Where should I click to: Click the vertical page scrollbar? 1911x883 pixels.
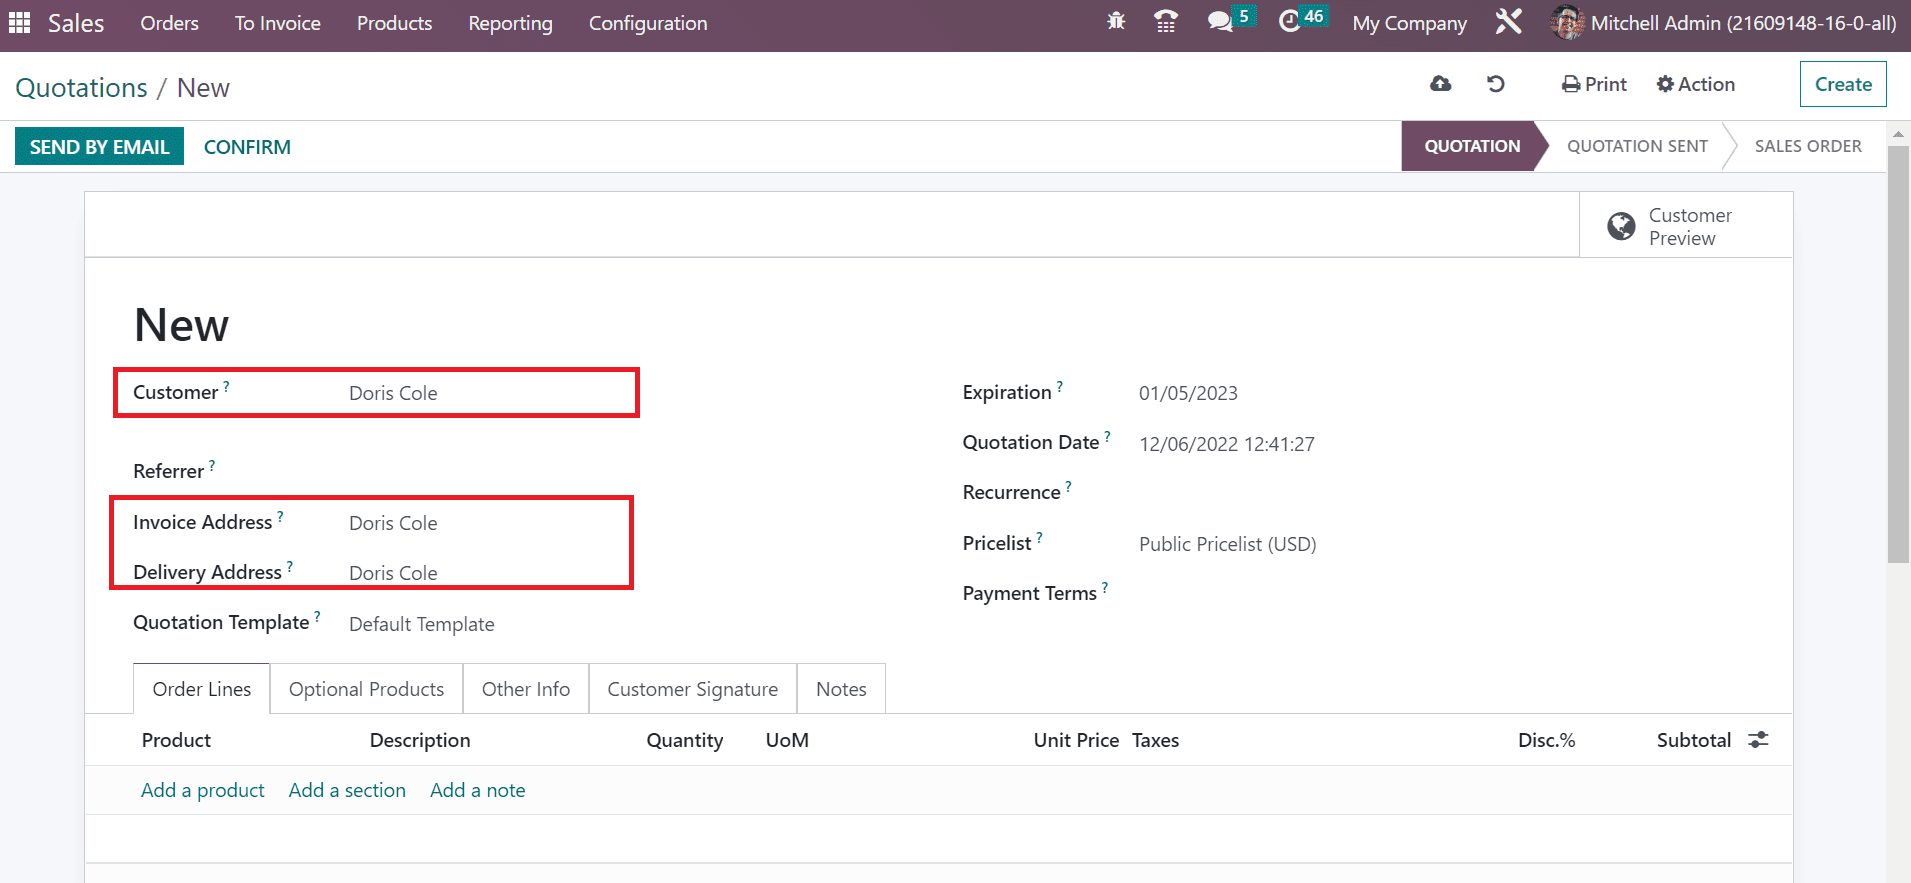pyautogui.click(x=1898, y=354)
